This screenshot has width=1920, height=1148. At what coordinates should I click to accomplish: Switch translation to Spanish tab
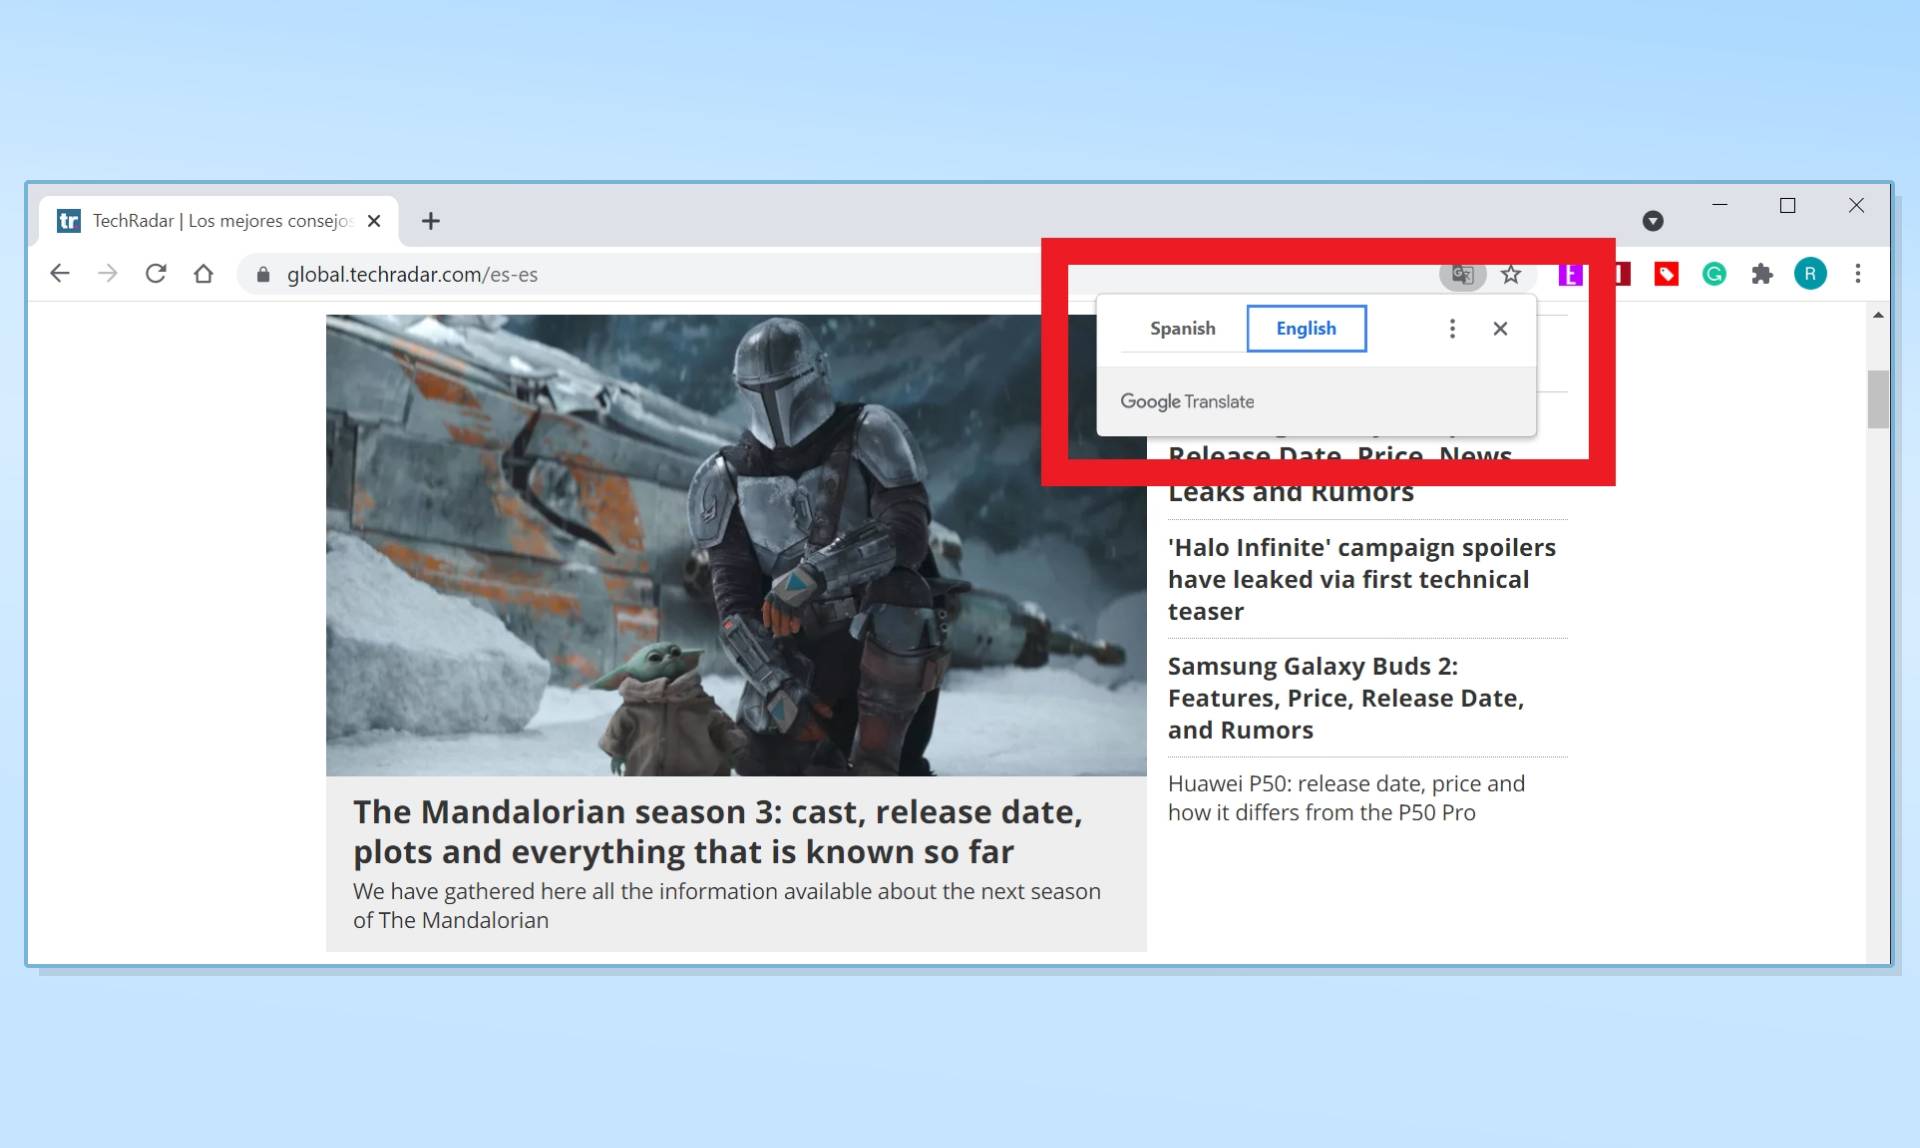[x=1183, y=328]
